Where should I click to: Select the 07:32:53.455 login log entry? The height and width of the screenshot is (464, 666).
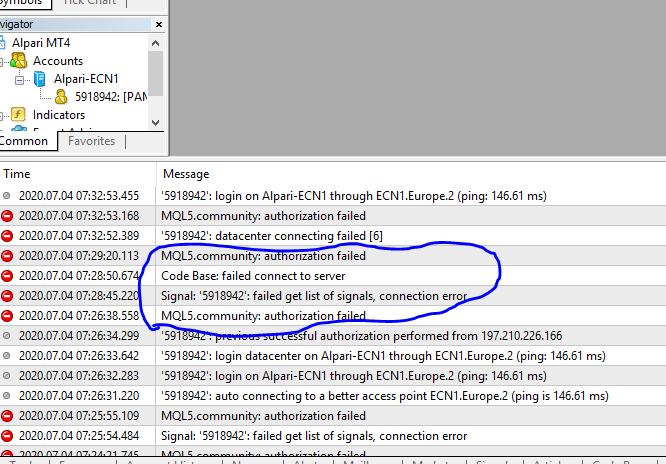tap(333, 196)
